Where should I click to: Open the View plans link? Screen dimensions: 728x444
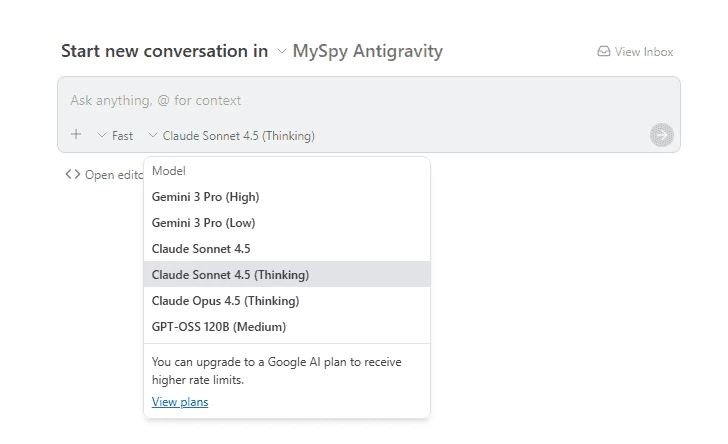tap(180, 402)
